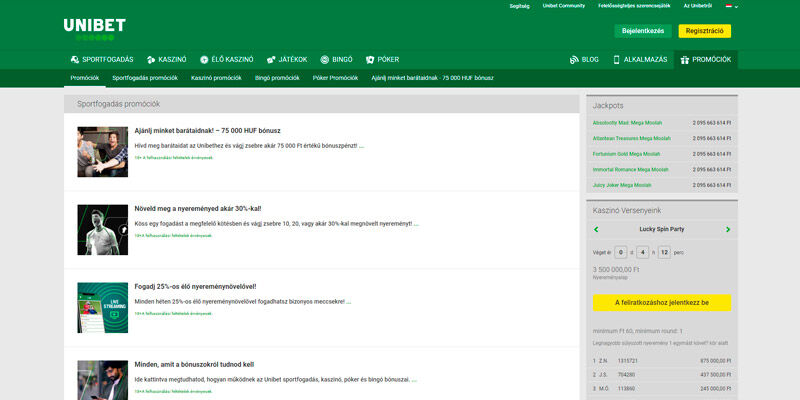Screen dimensions: 800x400
Task: Open the Segítség help link
Action: tap(519, 6)
